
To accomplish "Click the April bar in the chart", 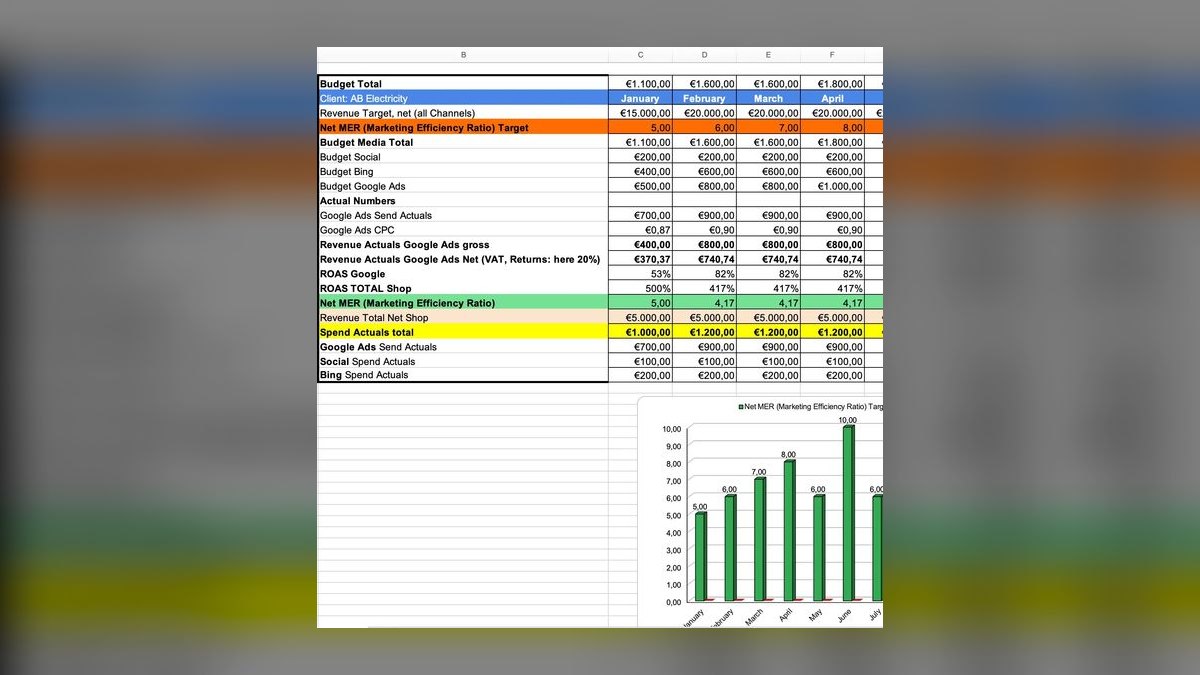I will (x=789, y=530).
